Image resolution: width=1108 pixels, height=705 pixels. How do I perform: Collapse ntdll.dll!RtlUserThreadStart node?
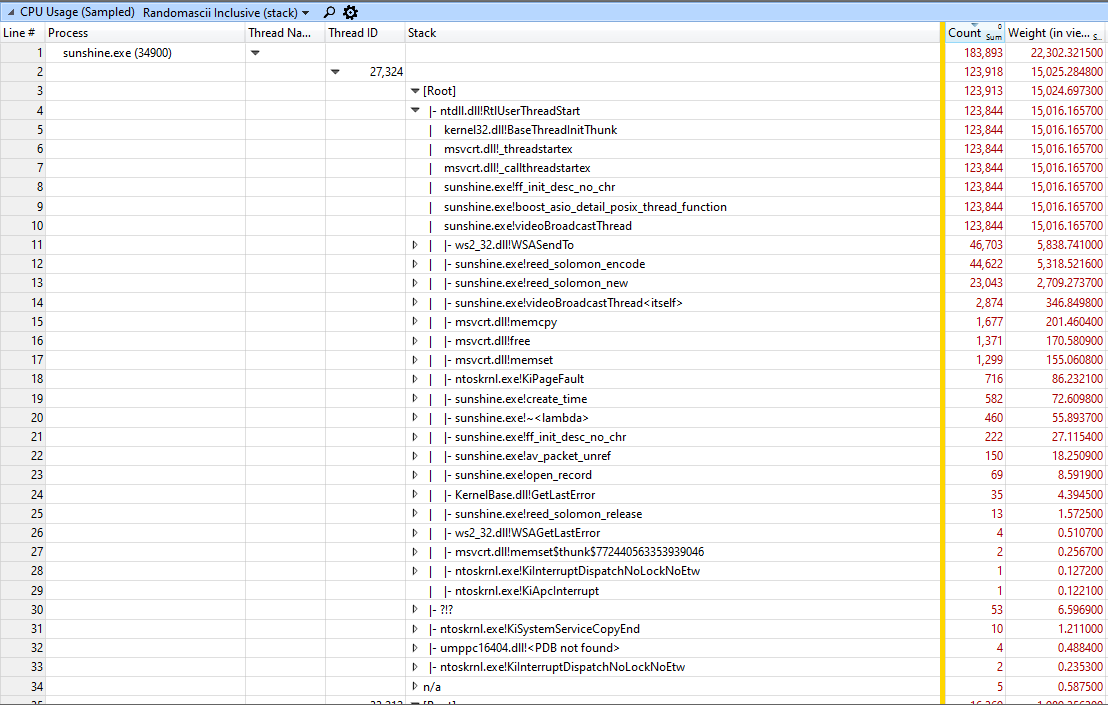coord(415,110)
